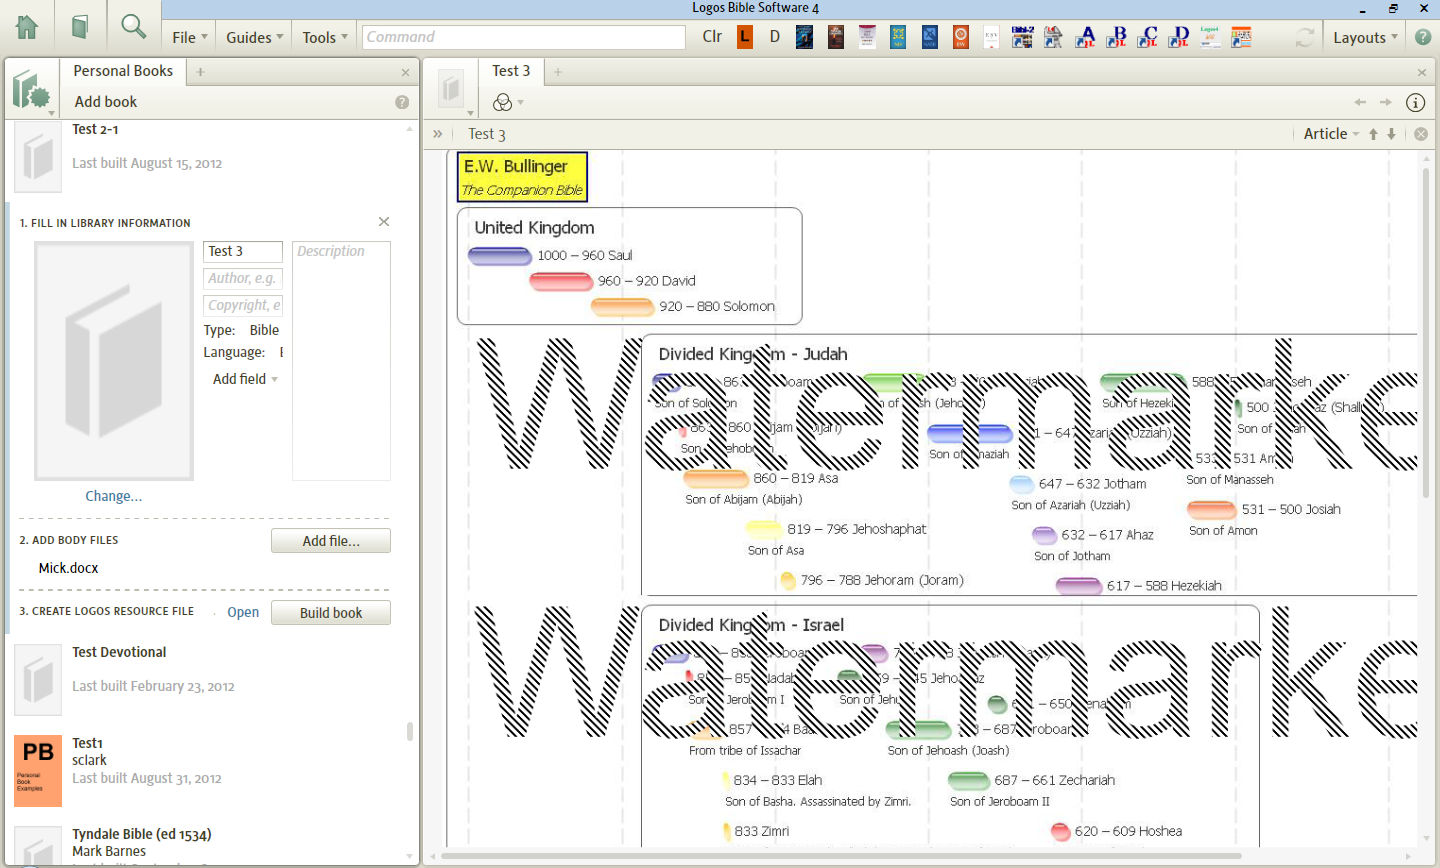Click the sync refresh icon
This screenshot has height=868, width=1440.
coord(1304,37)
